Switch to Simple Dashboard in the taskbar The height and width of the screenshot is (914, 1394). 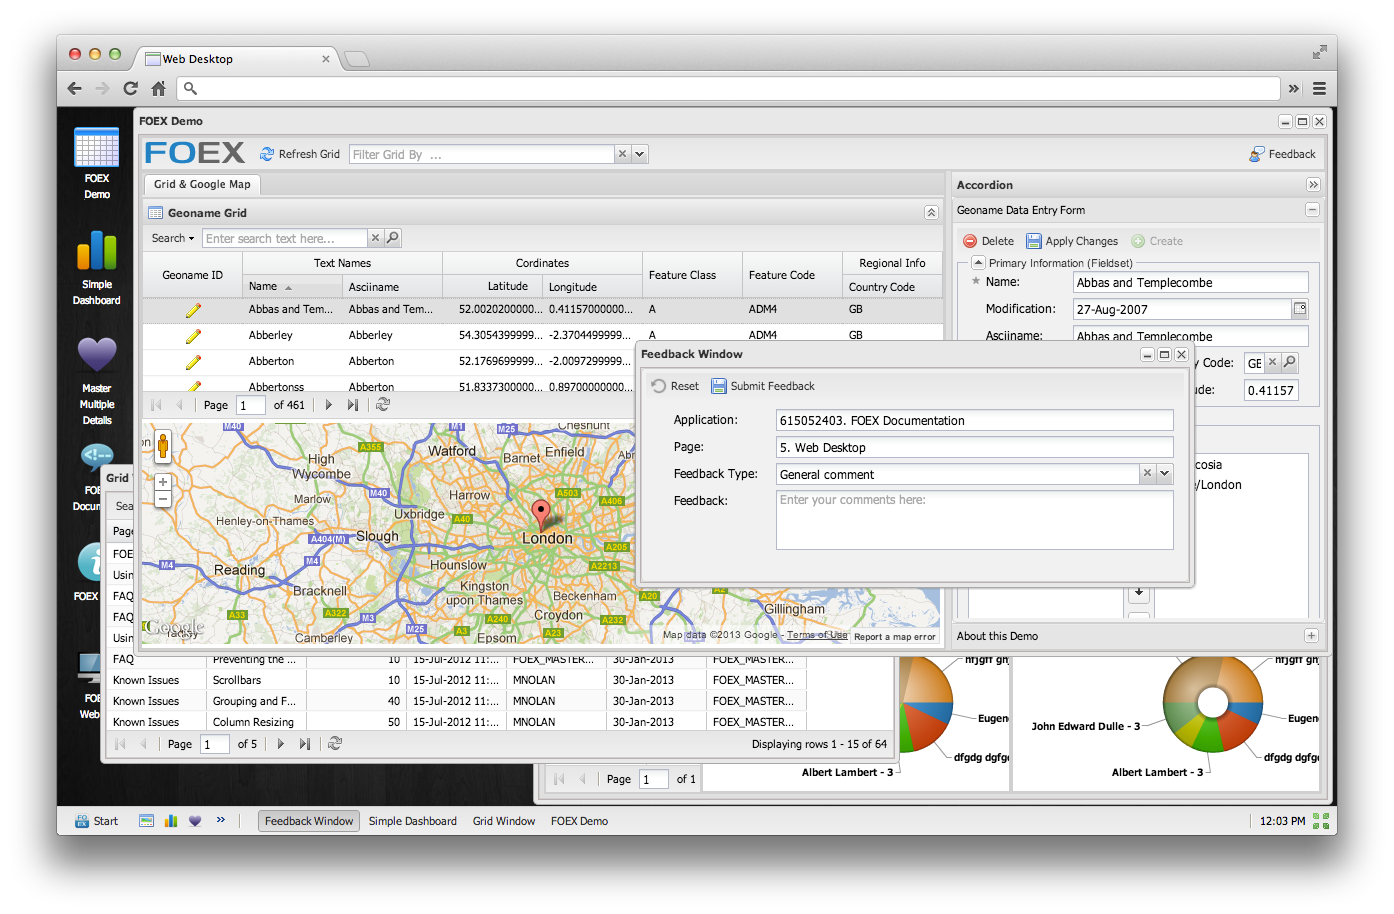point(413,821)
